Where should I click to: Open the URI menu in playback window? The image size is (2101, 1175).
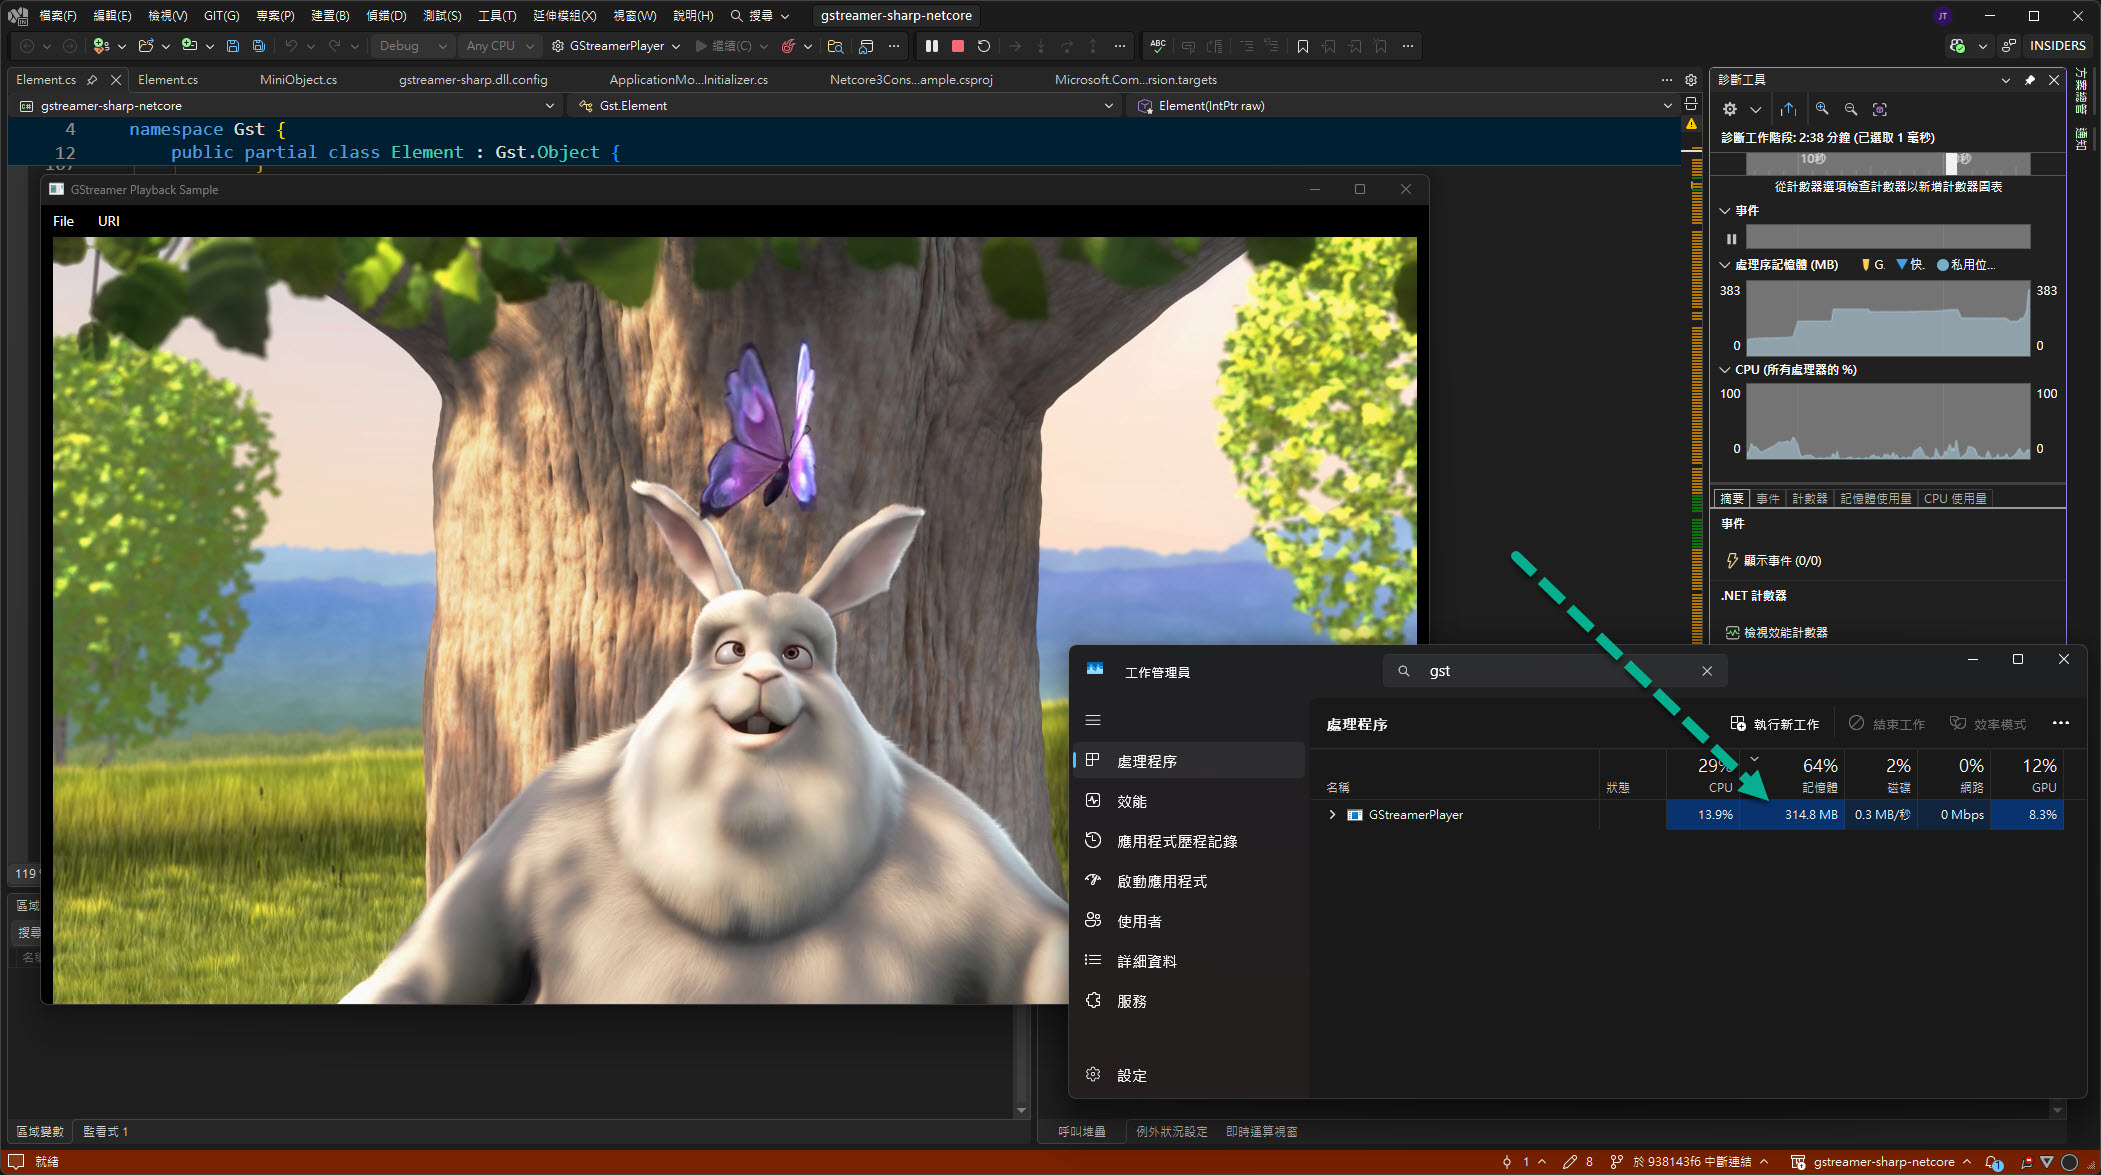click(108, 221)
